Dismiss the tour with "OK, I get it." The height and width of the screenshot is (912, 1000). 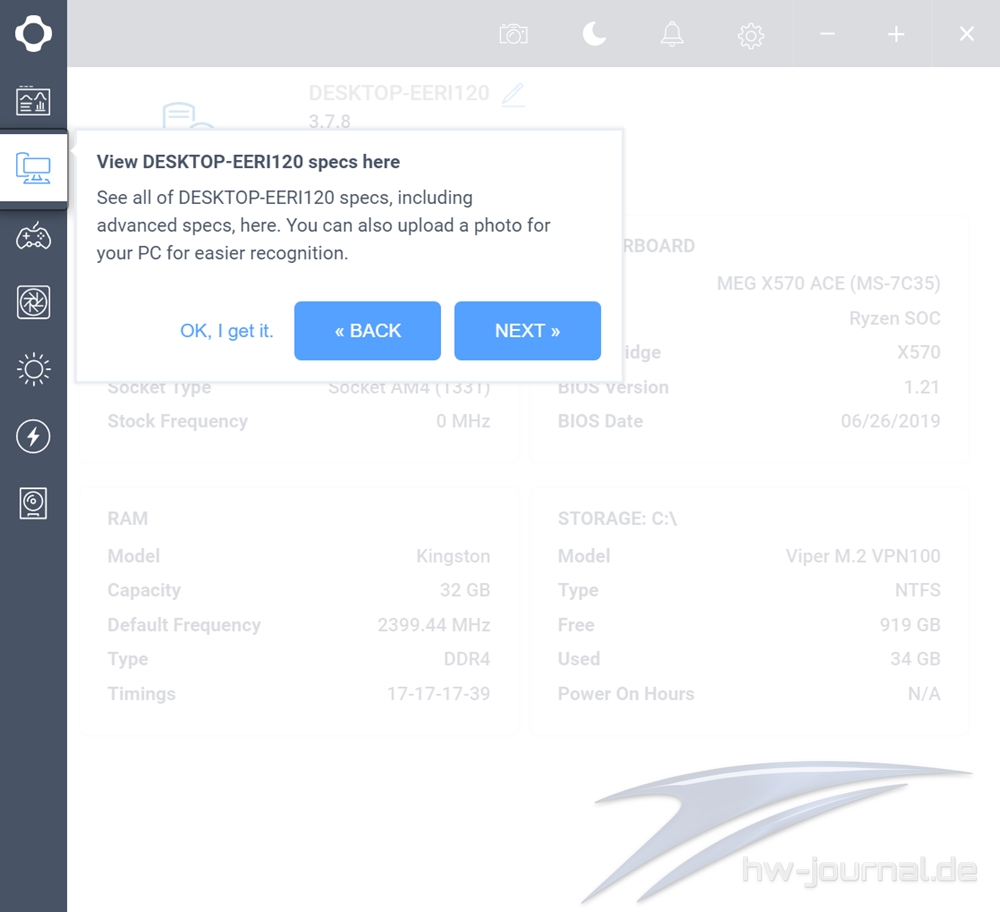coord(226,331)
